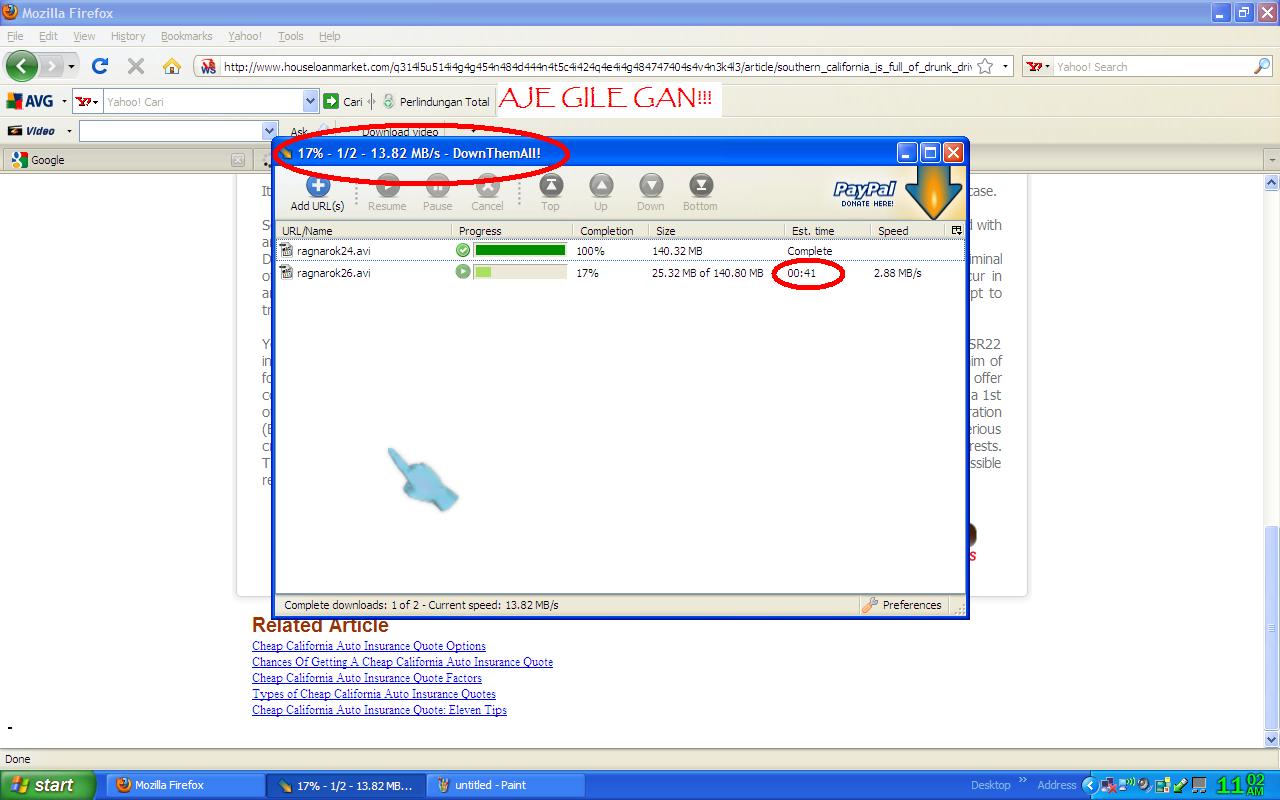
Task: Click the Video toolbar logo
Action: coord(31,131)
